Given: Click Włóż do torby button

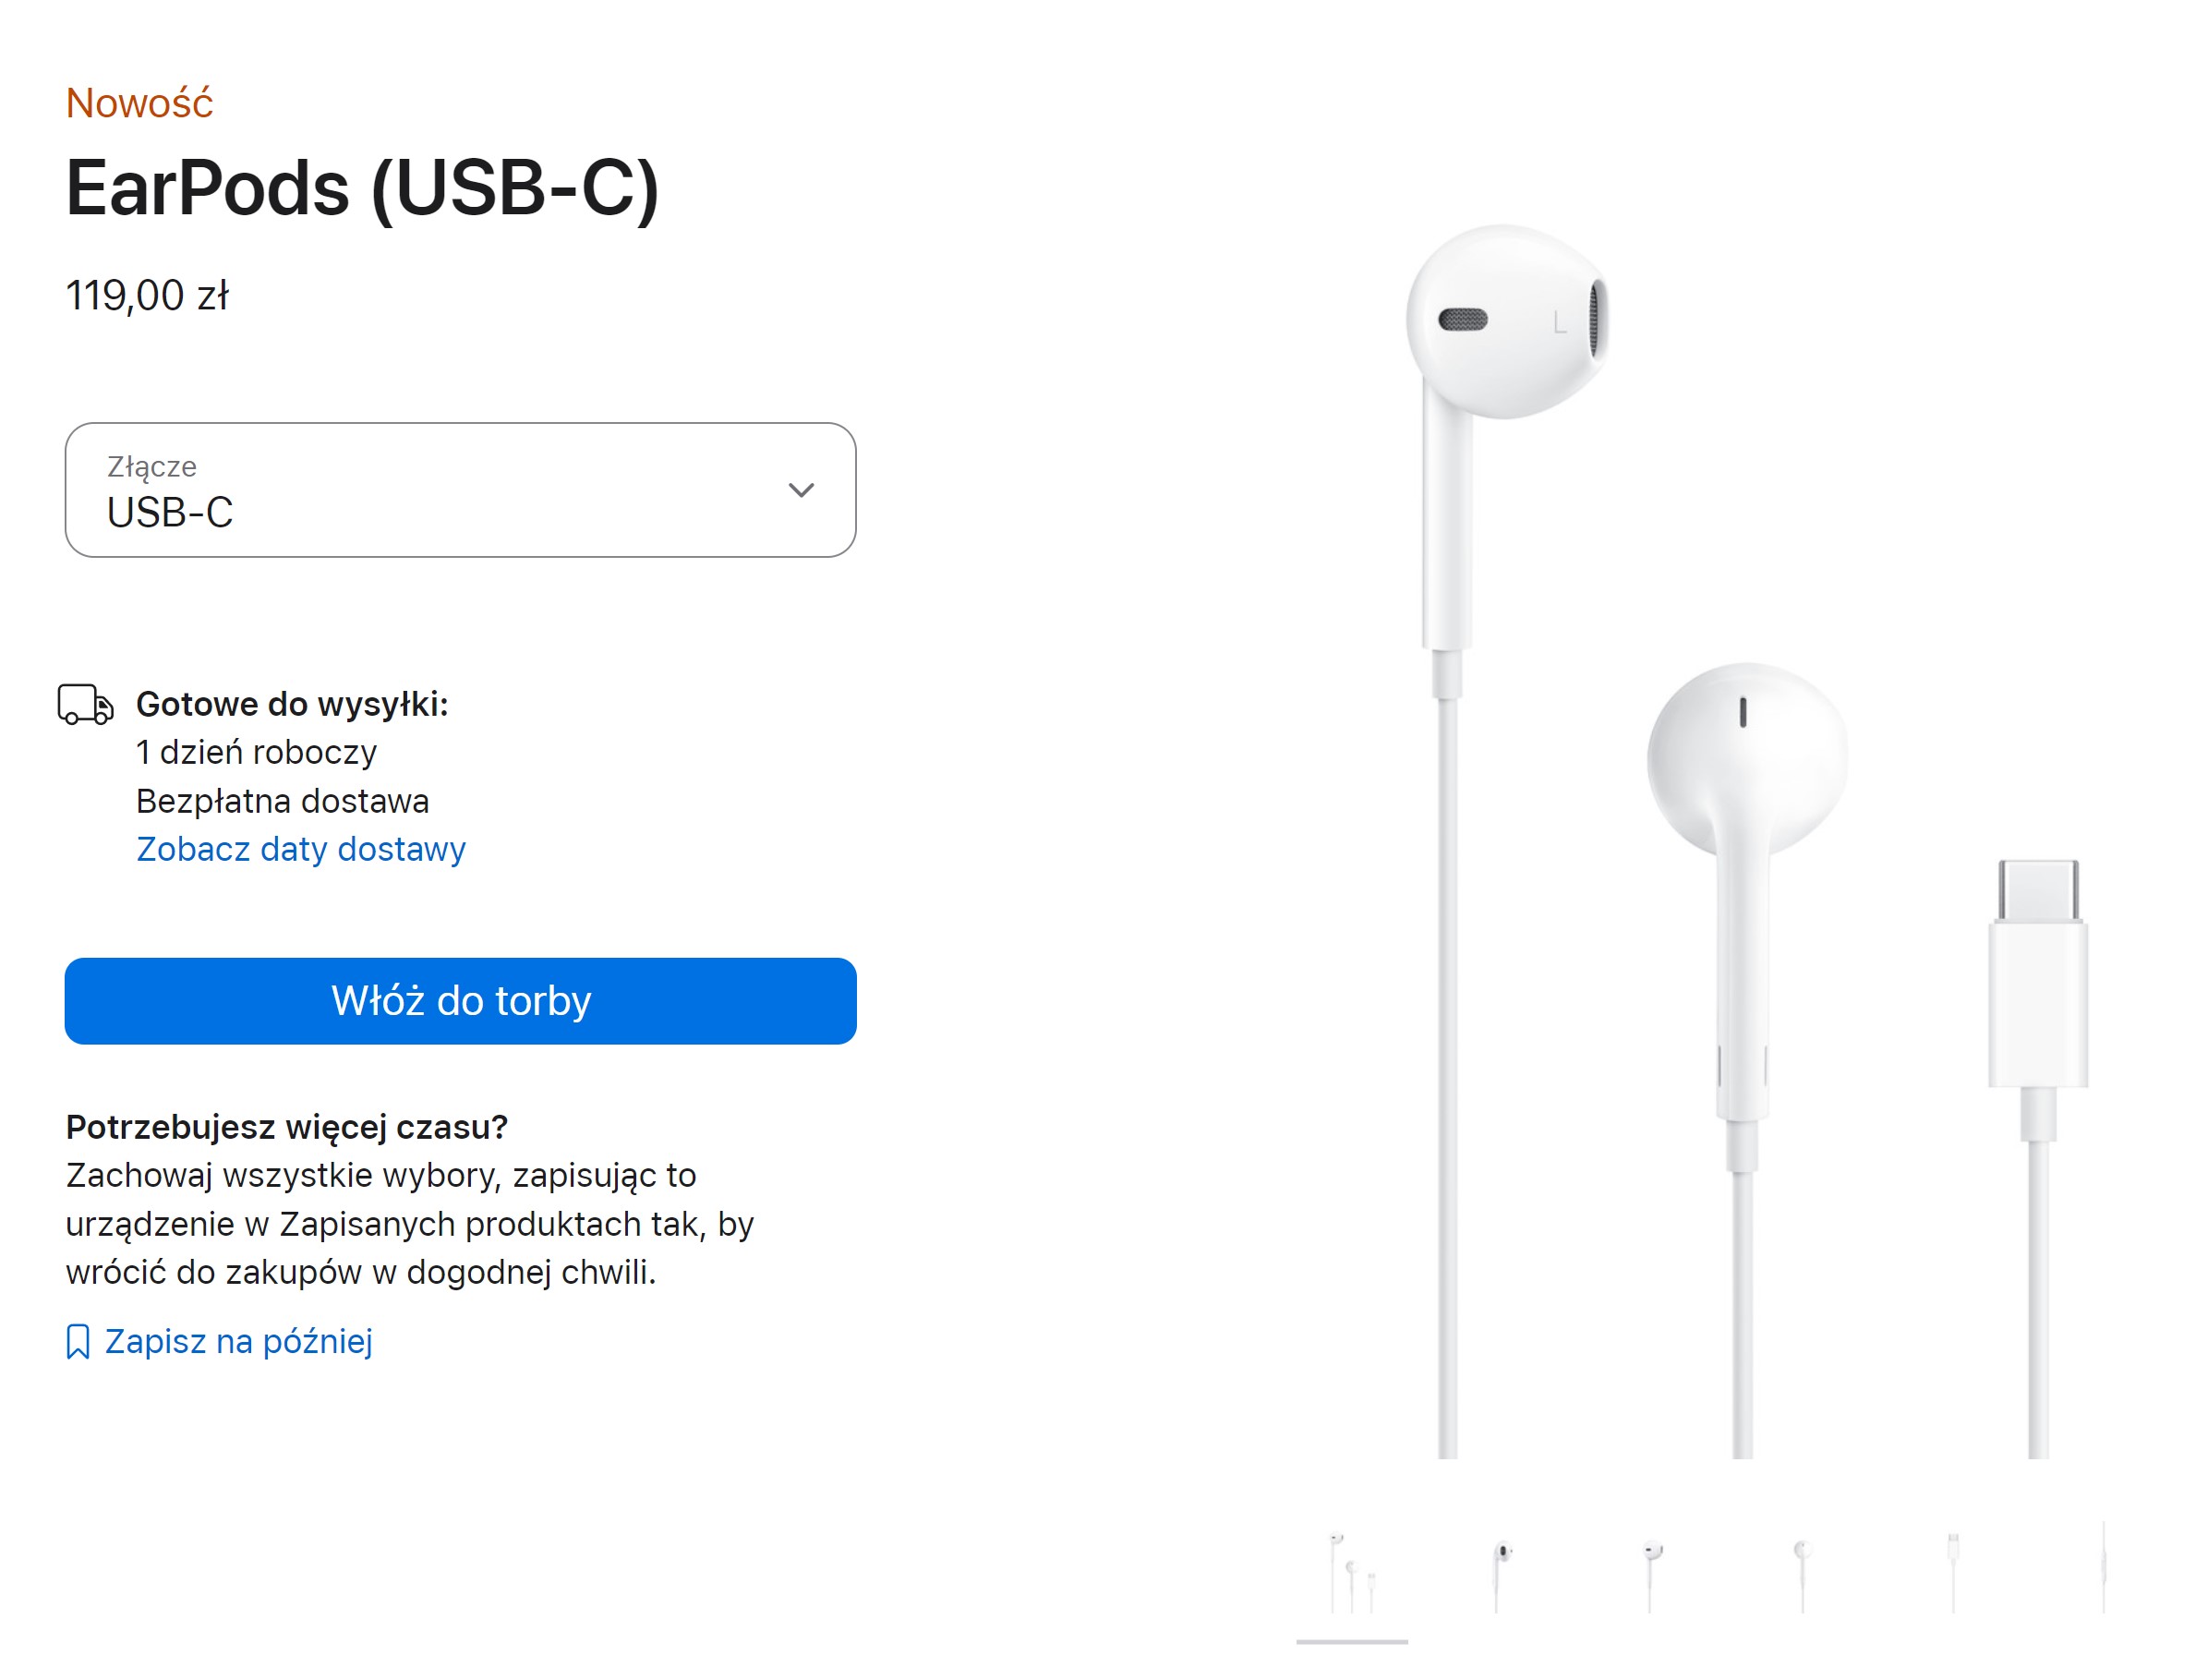Looking at the screenshot, I should pos(460,1001).
